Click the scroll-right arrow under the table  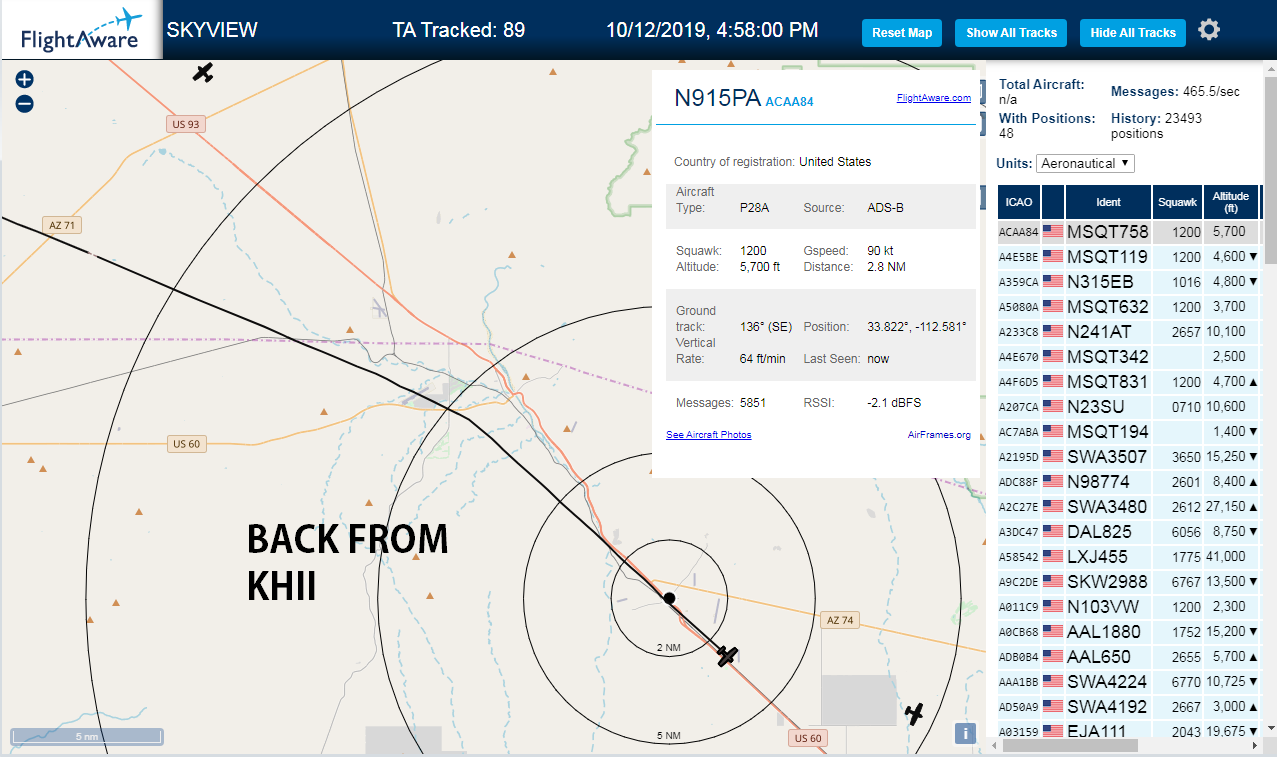tap(1254, 745)
